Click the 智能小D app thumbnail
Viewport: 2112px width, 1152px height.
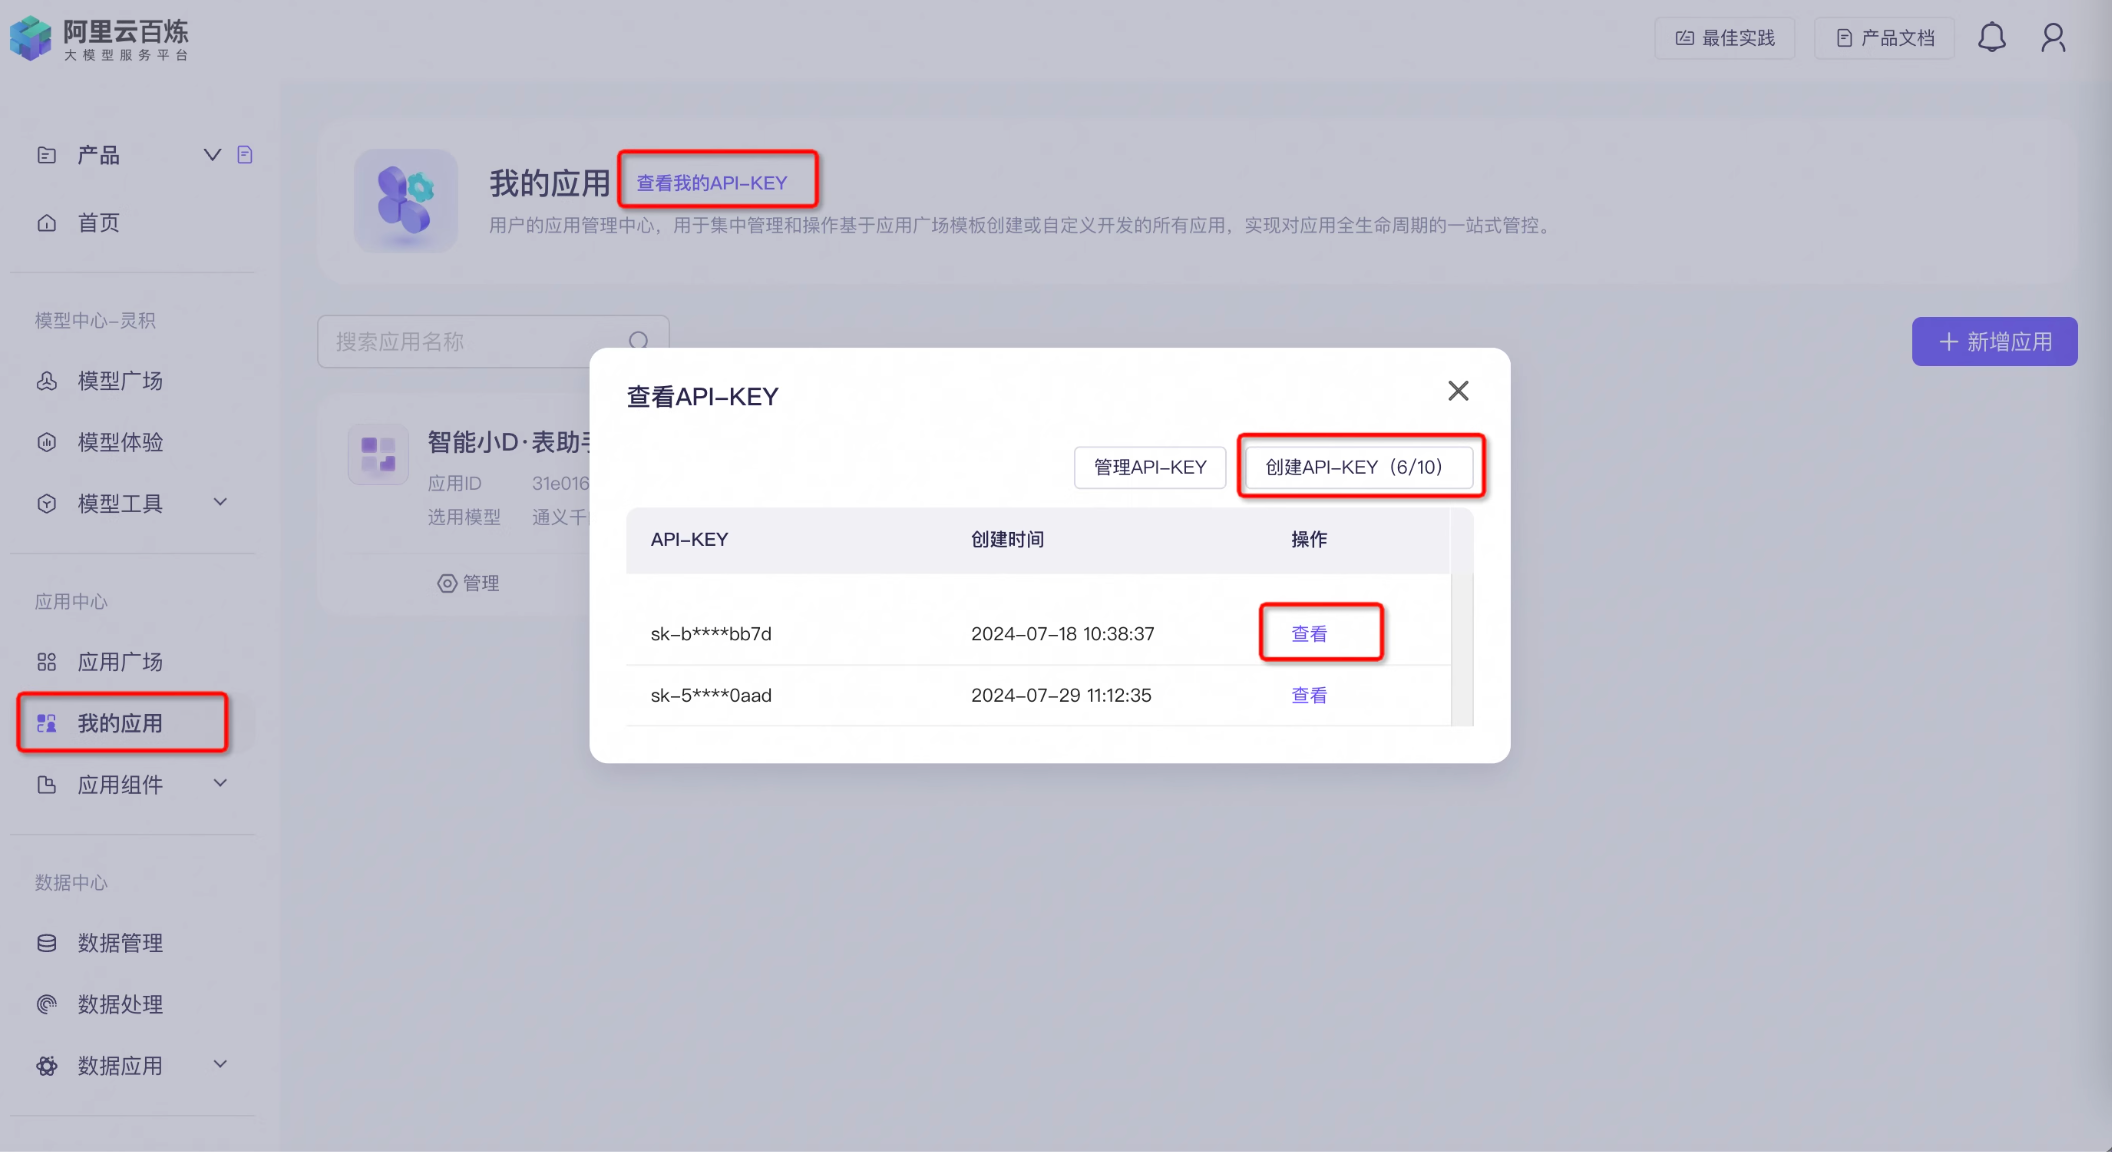pos(378,454)
